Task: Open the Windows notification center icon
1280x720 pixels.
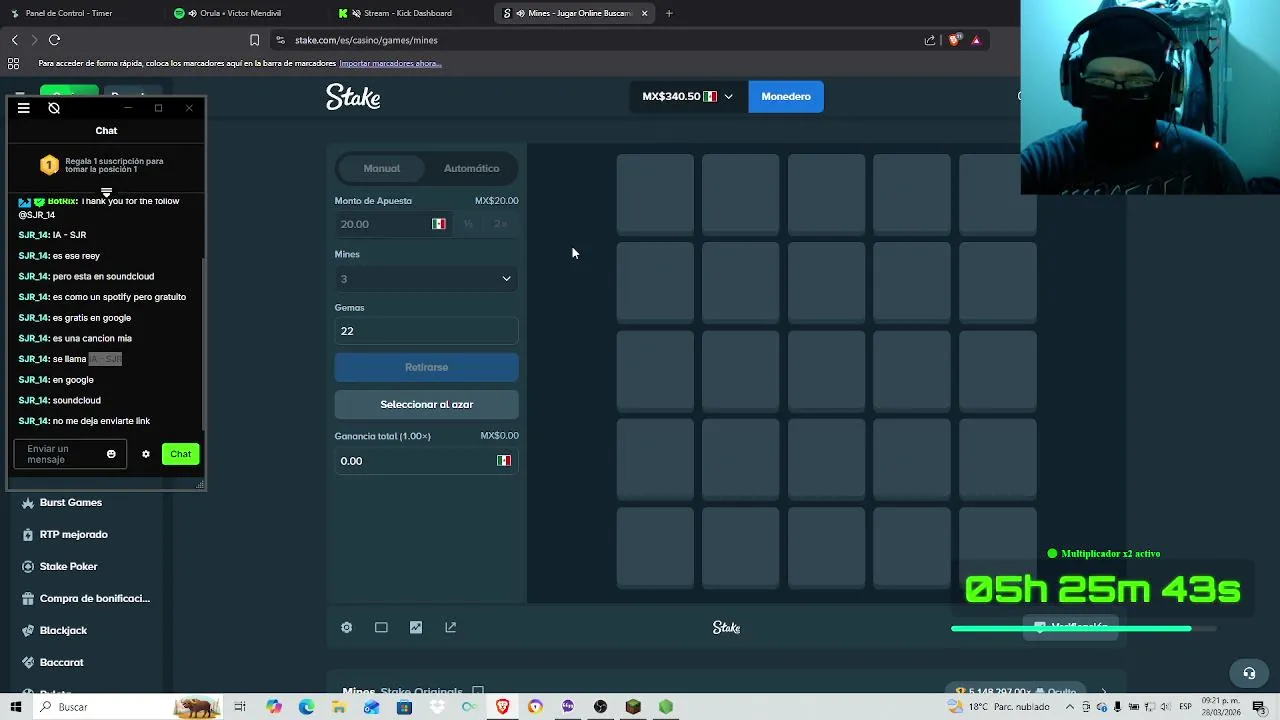Action: [x=1259, y=707]
